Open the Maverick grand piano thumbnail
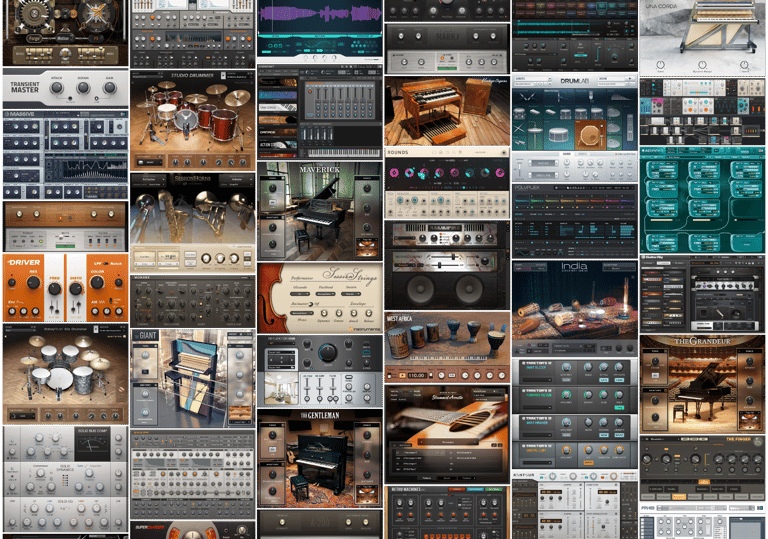This screenshot has width=768, height=539. click(x=320, y=211)
